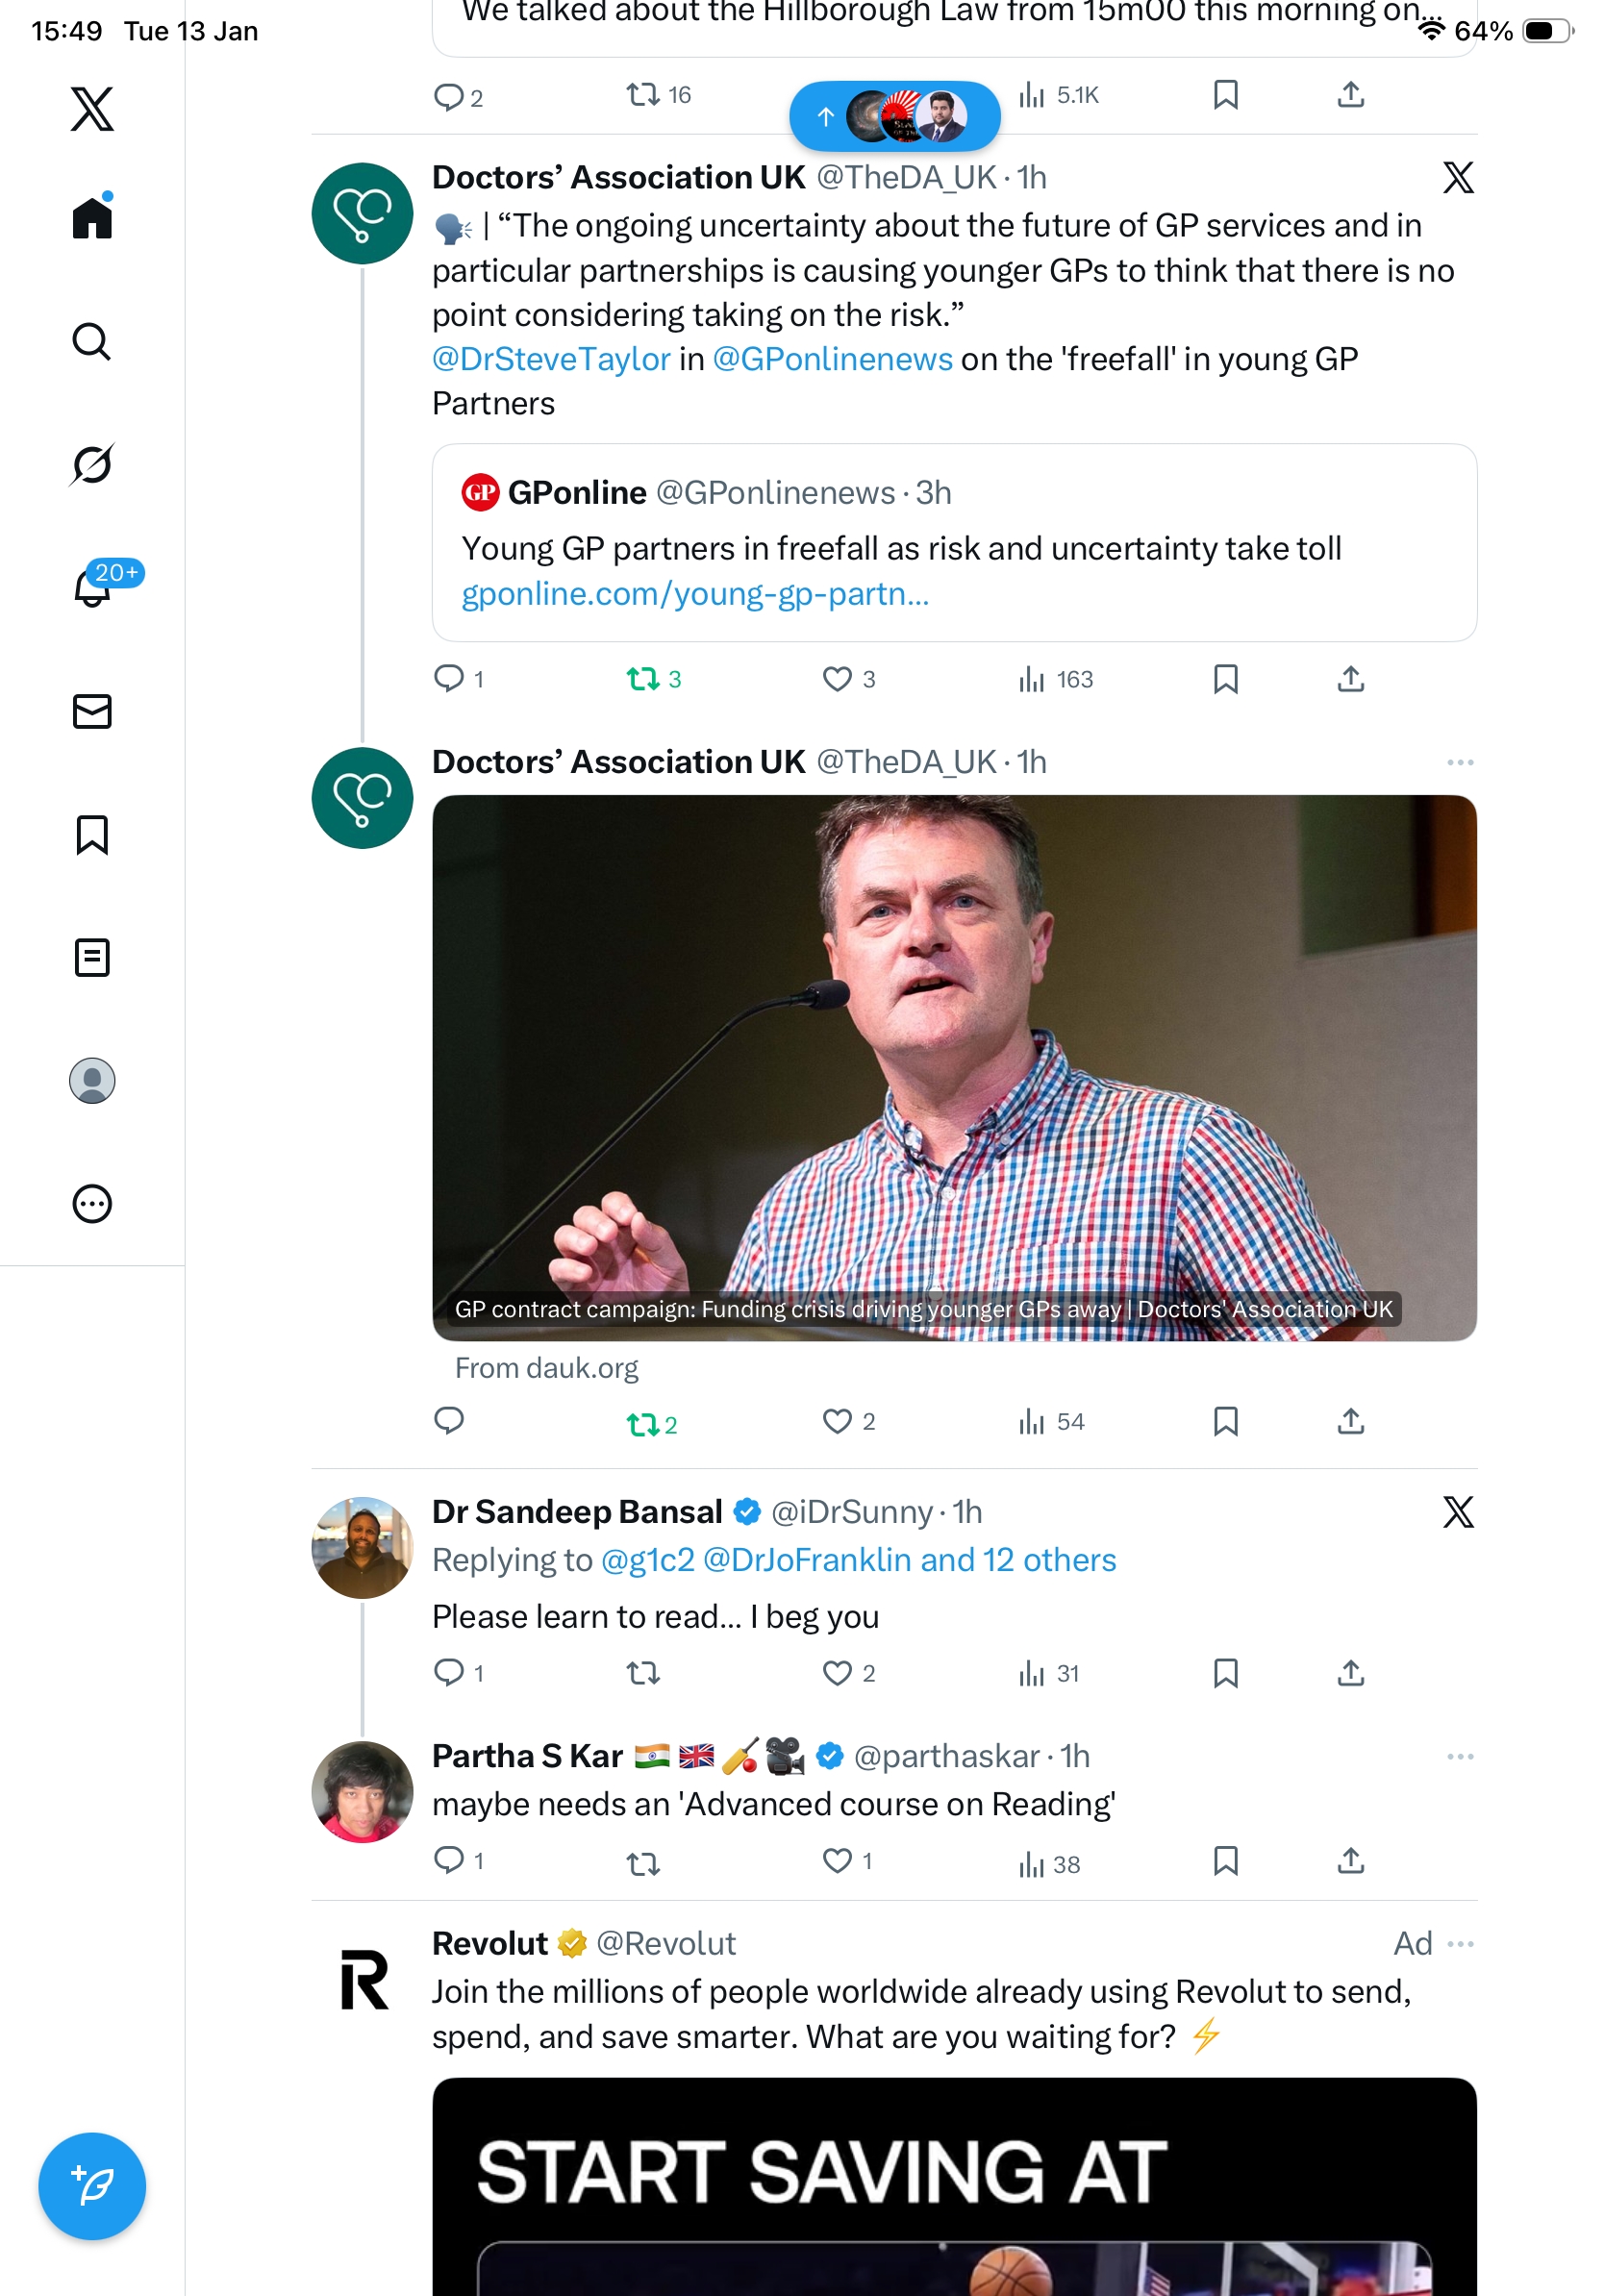Open the gponline.com article link
Image resolution: width=1604 pixels, height=2296 pixels.
point(695,594)
